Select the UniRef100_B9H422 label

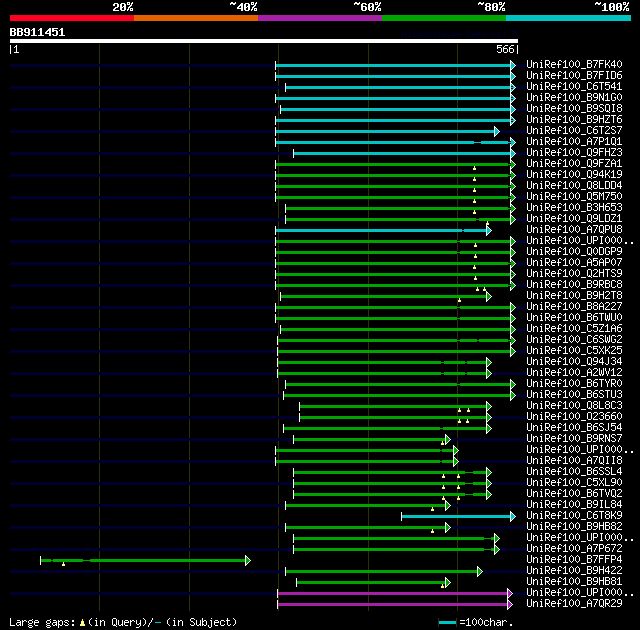click(574, 571)
